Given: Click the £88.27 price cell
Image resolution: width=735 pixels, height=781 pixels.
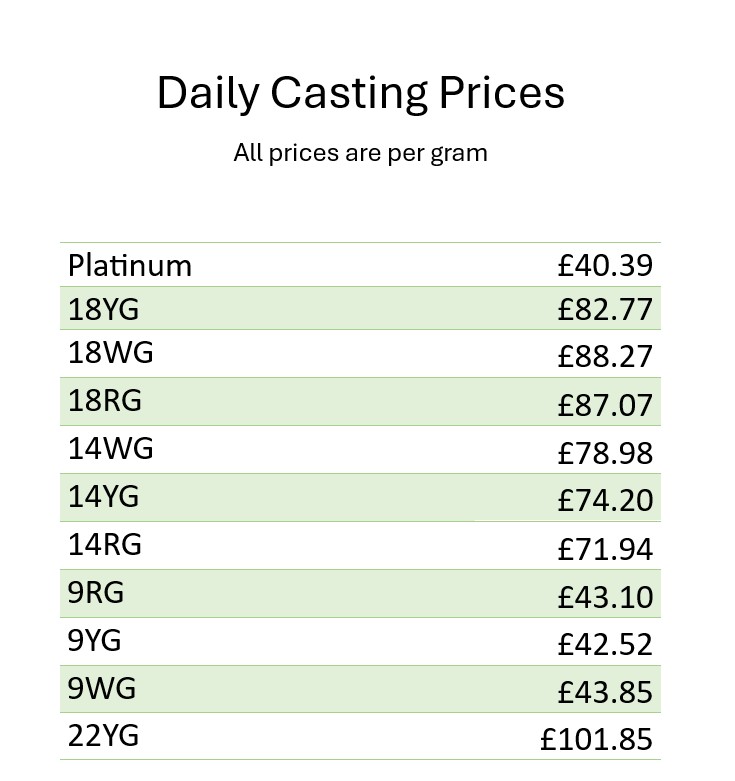Looking at the screenshot, I should pyautogui.click(x=605, y=357).
